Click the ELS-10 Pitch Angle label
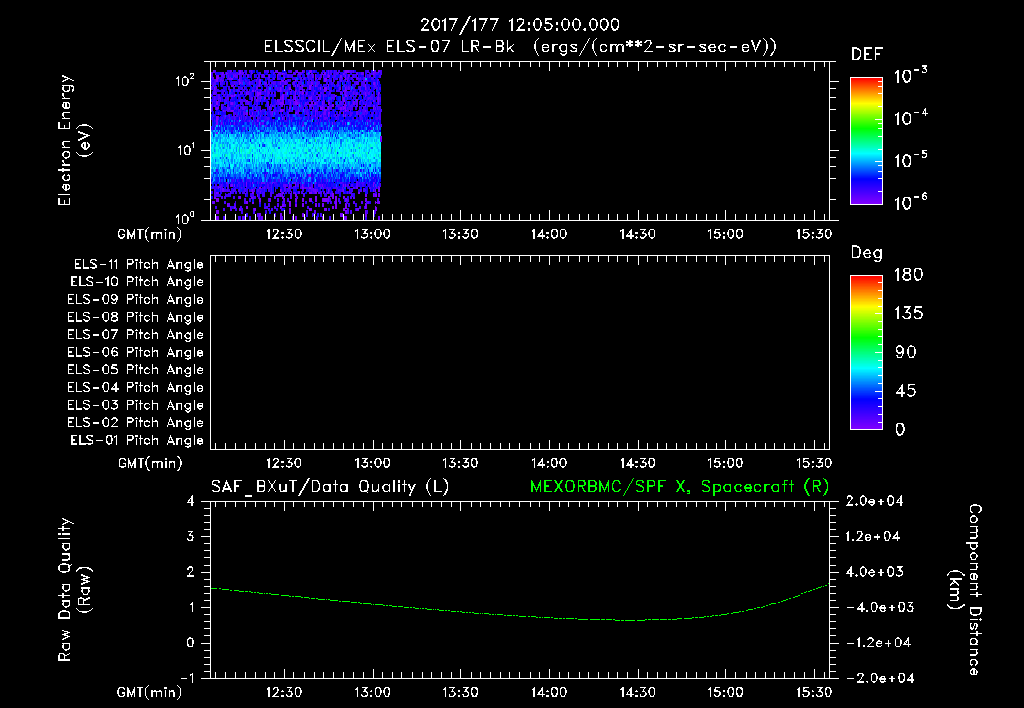 pyautogui.click(x=137, y=282)
